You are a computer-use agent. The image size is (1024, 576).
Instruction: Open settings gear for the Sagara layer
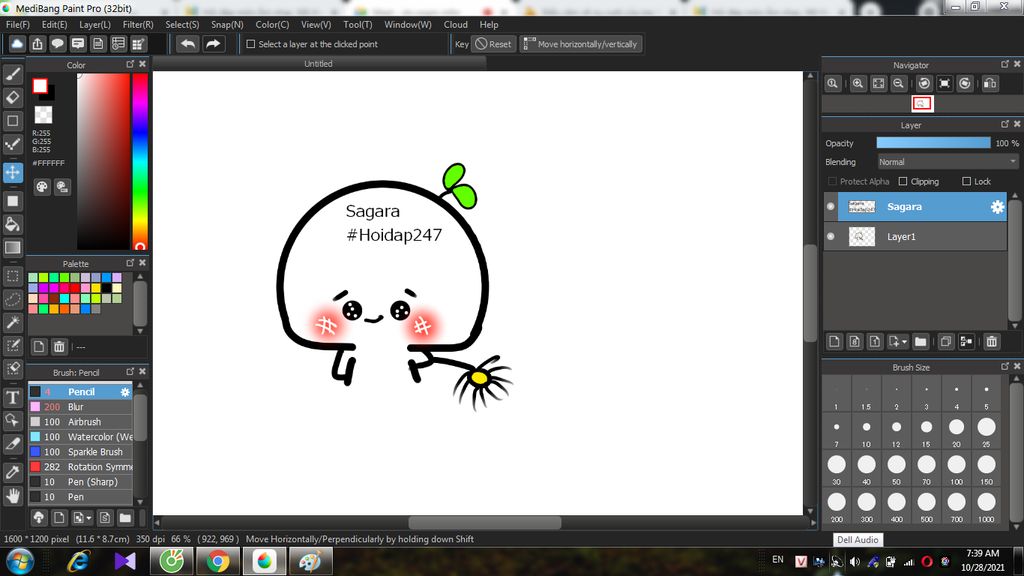pyautogui.click(x=997, y=207)
